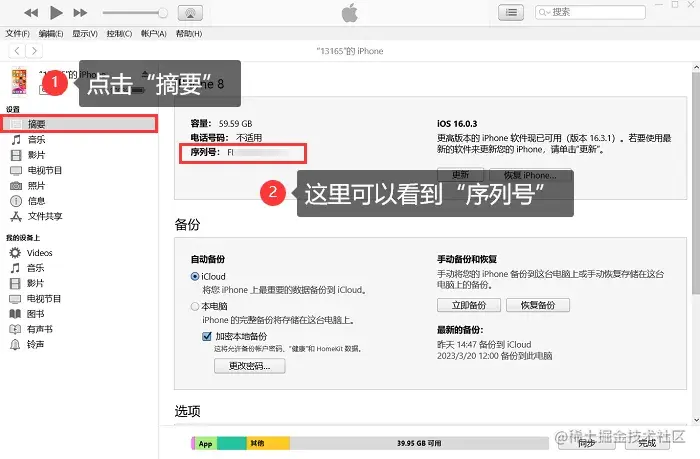Select 影片 film icon under 设置
The width and height of the screenshot is (700, 459).
tap(16, 155)
